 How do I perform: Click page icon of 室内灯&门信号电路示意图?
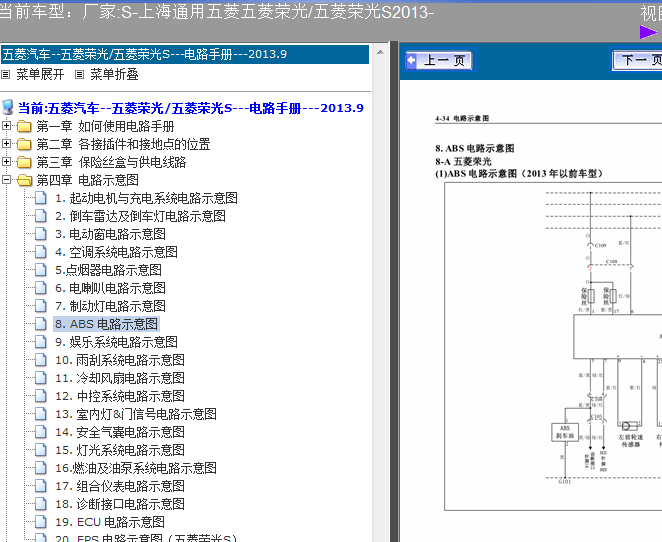coord(41,414)
